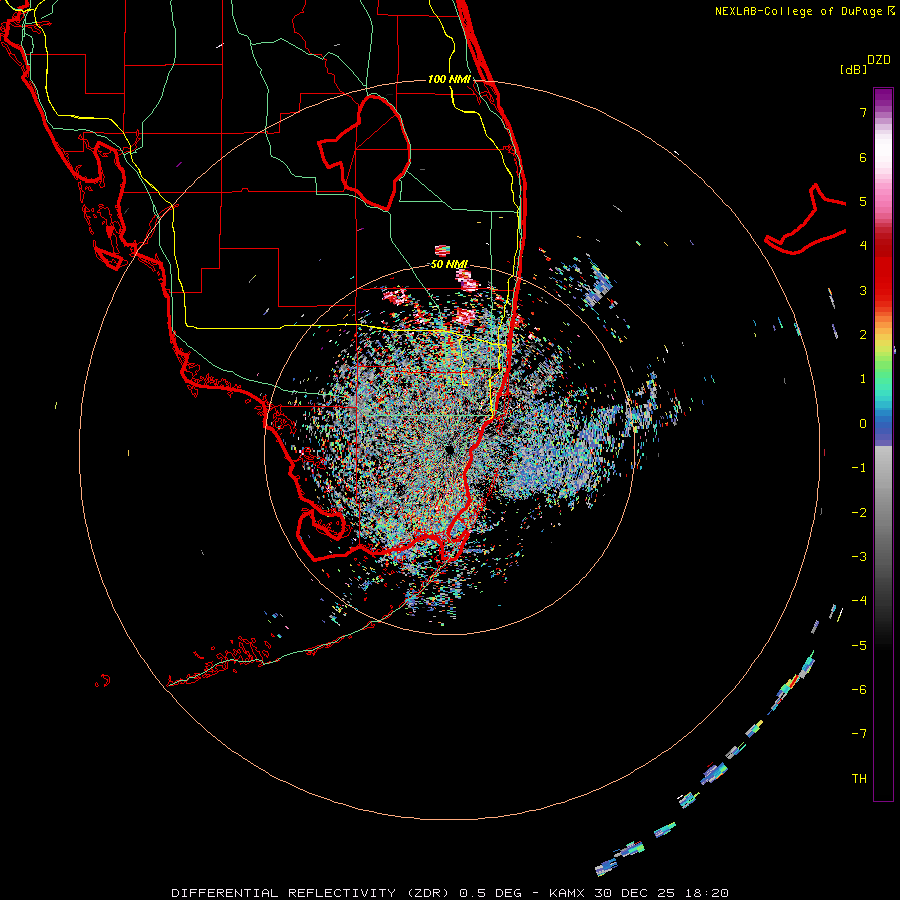Click the KAMX radar site identifier
This screenshot has width=900, height=900.
tap(569, 893)
